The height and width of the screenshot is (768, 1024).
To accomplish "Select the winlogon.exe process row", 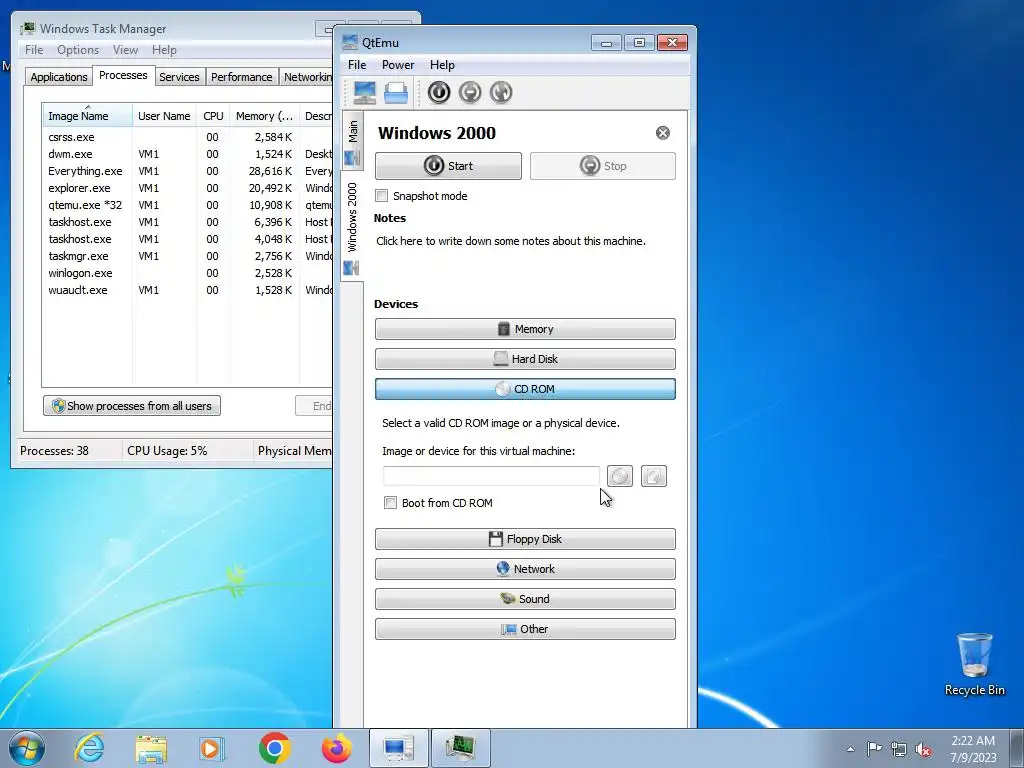I will 188,273.
